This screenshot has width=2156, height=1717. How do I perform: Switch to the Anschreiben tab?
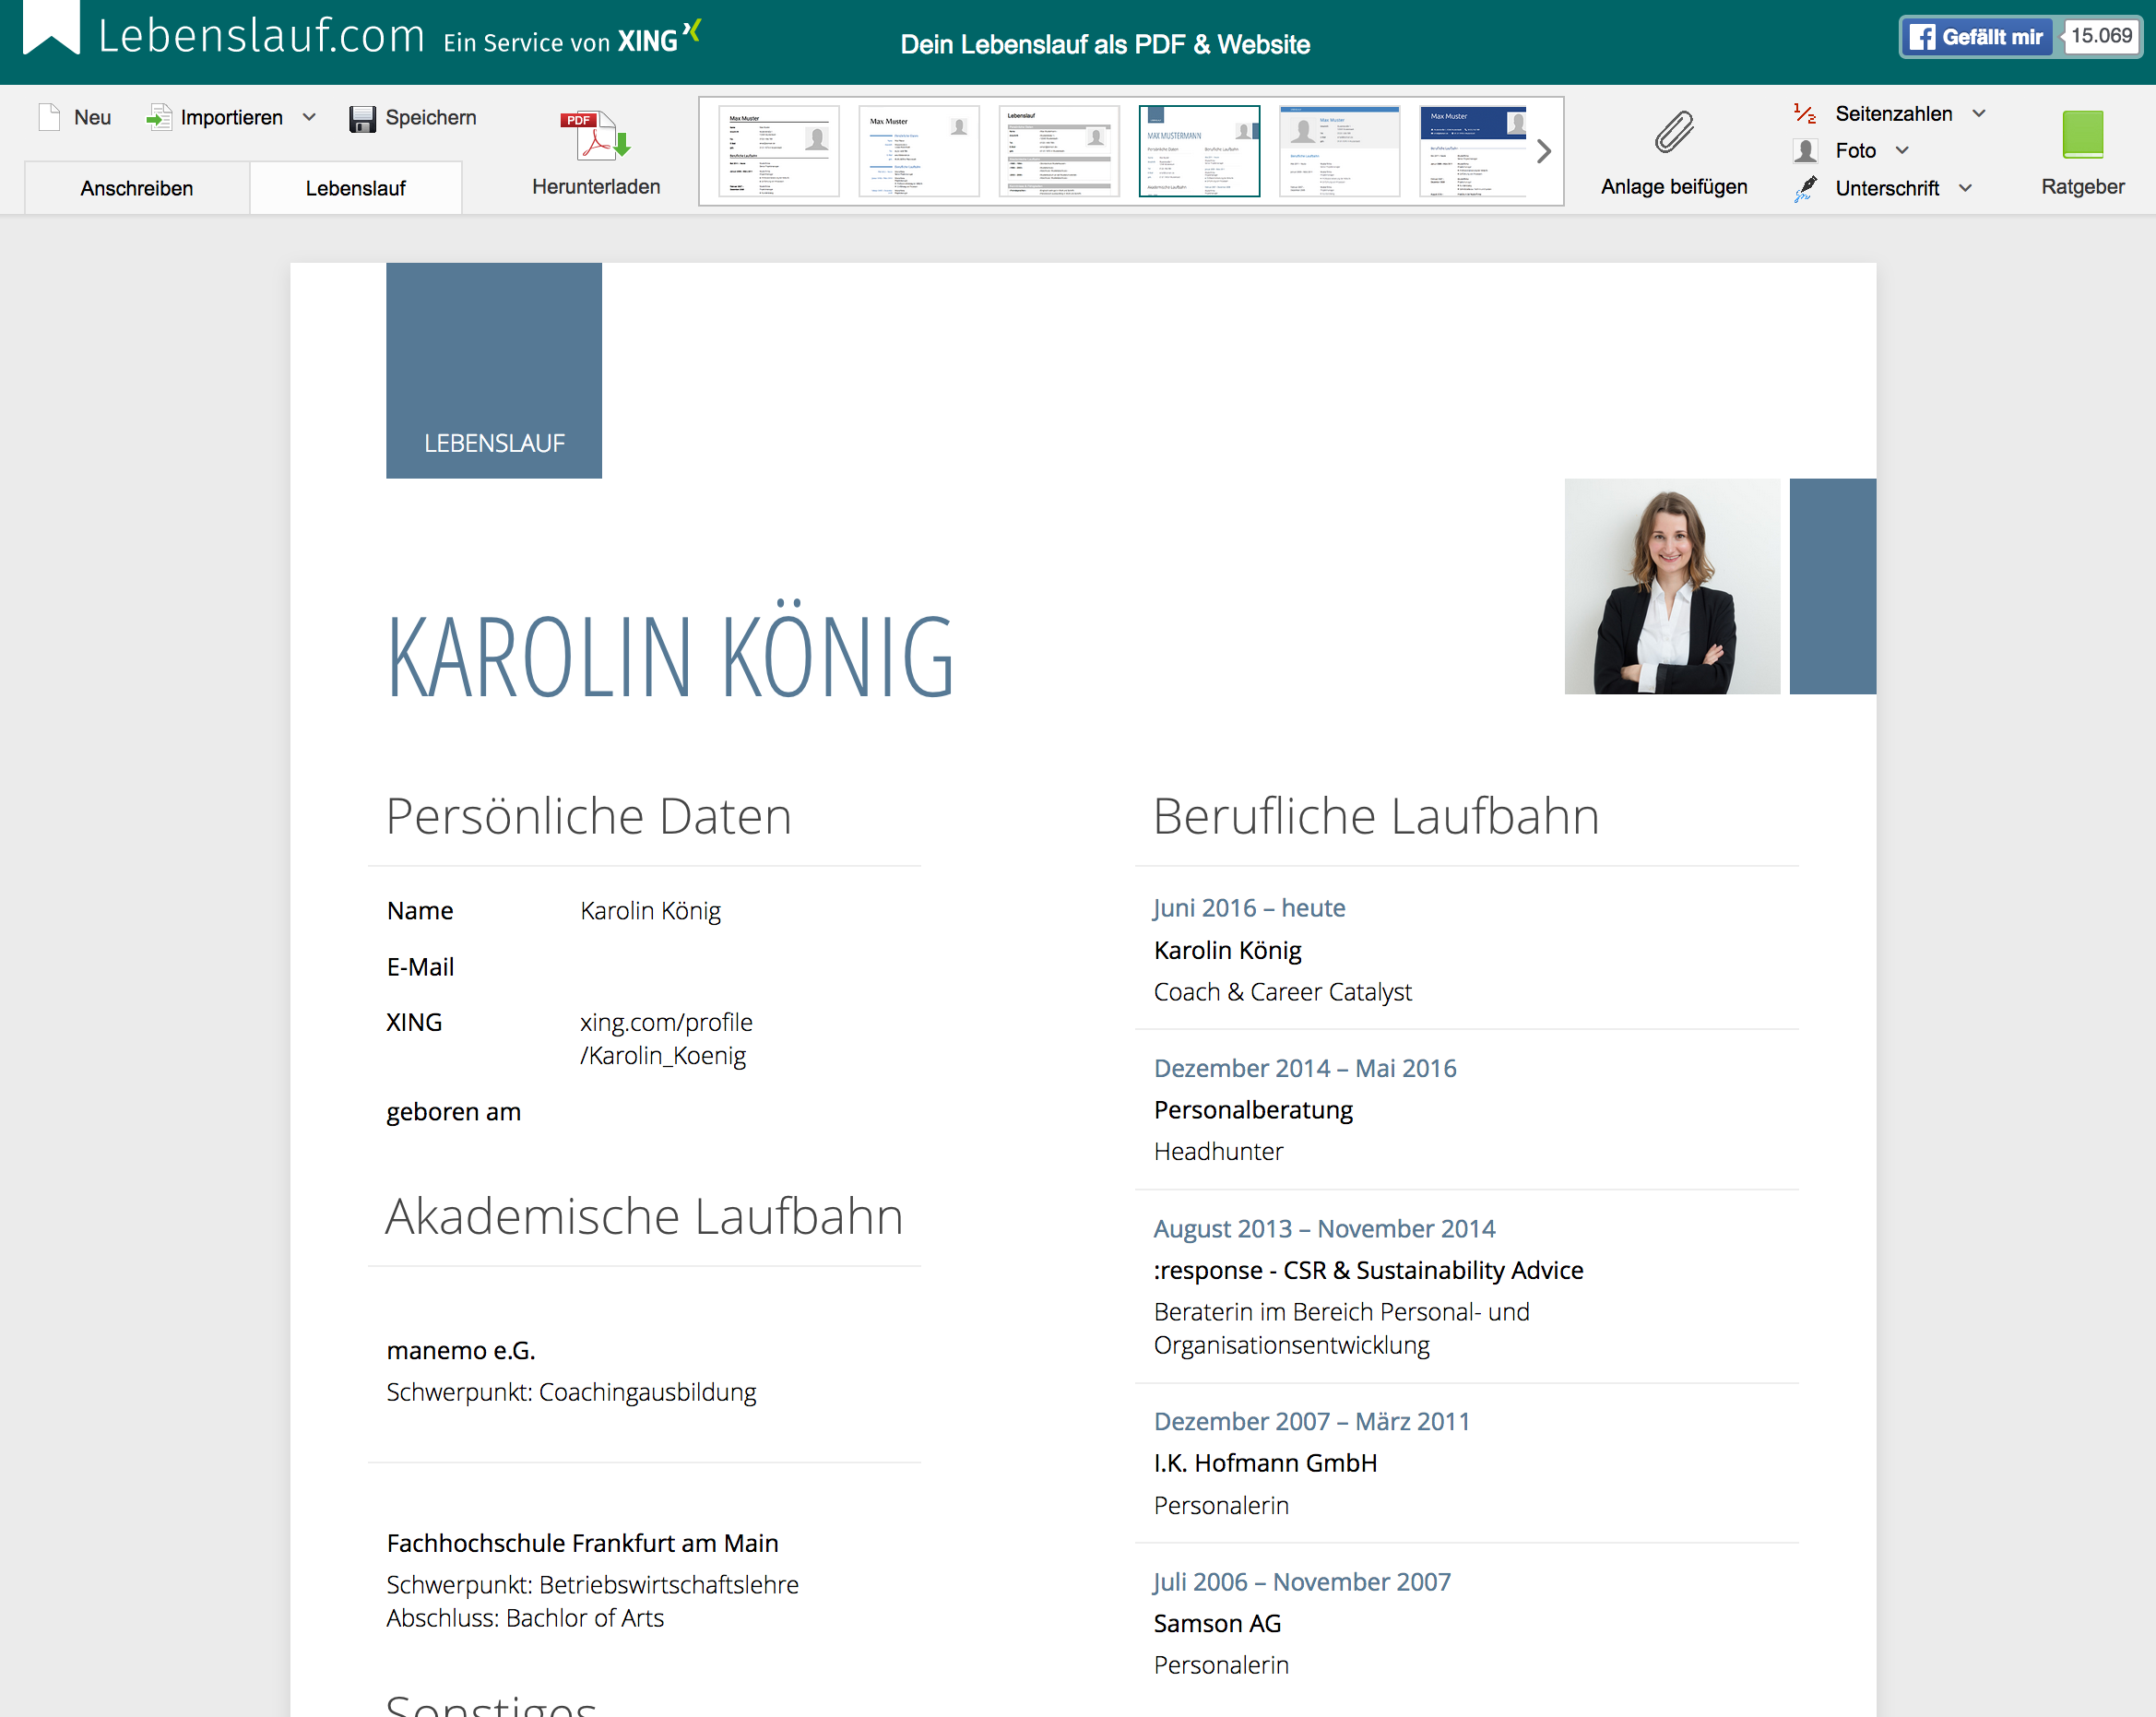click(x=137, y=188)
